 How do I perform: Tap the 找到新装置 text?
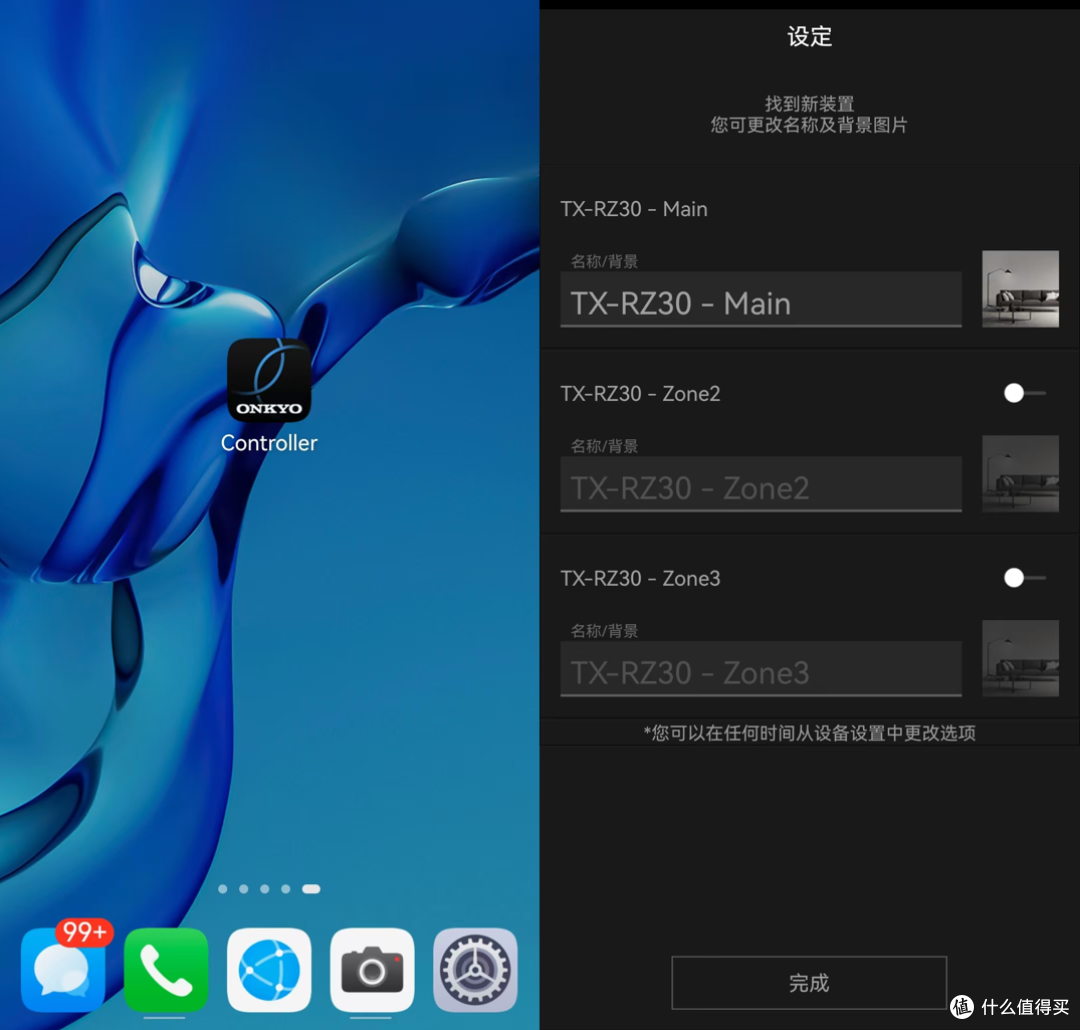[x=809, y=104]
